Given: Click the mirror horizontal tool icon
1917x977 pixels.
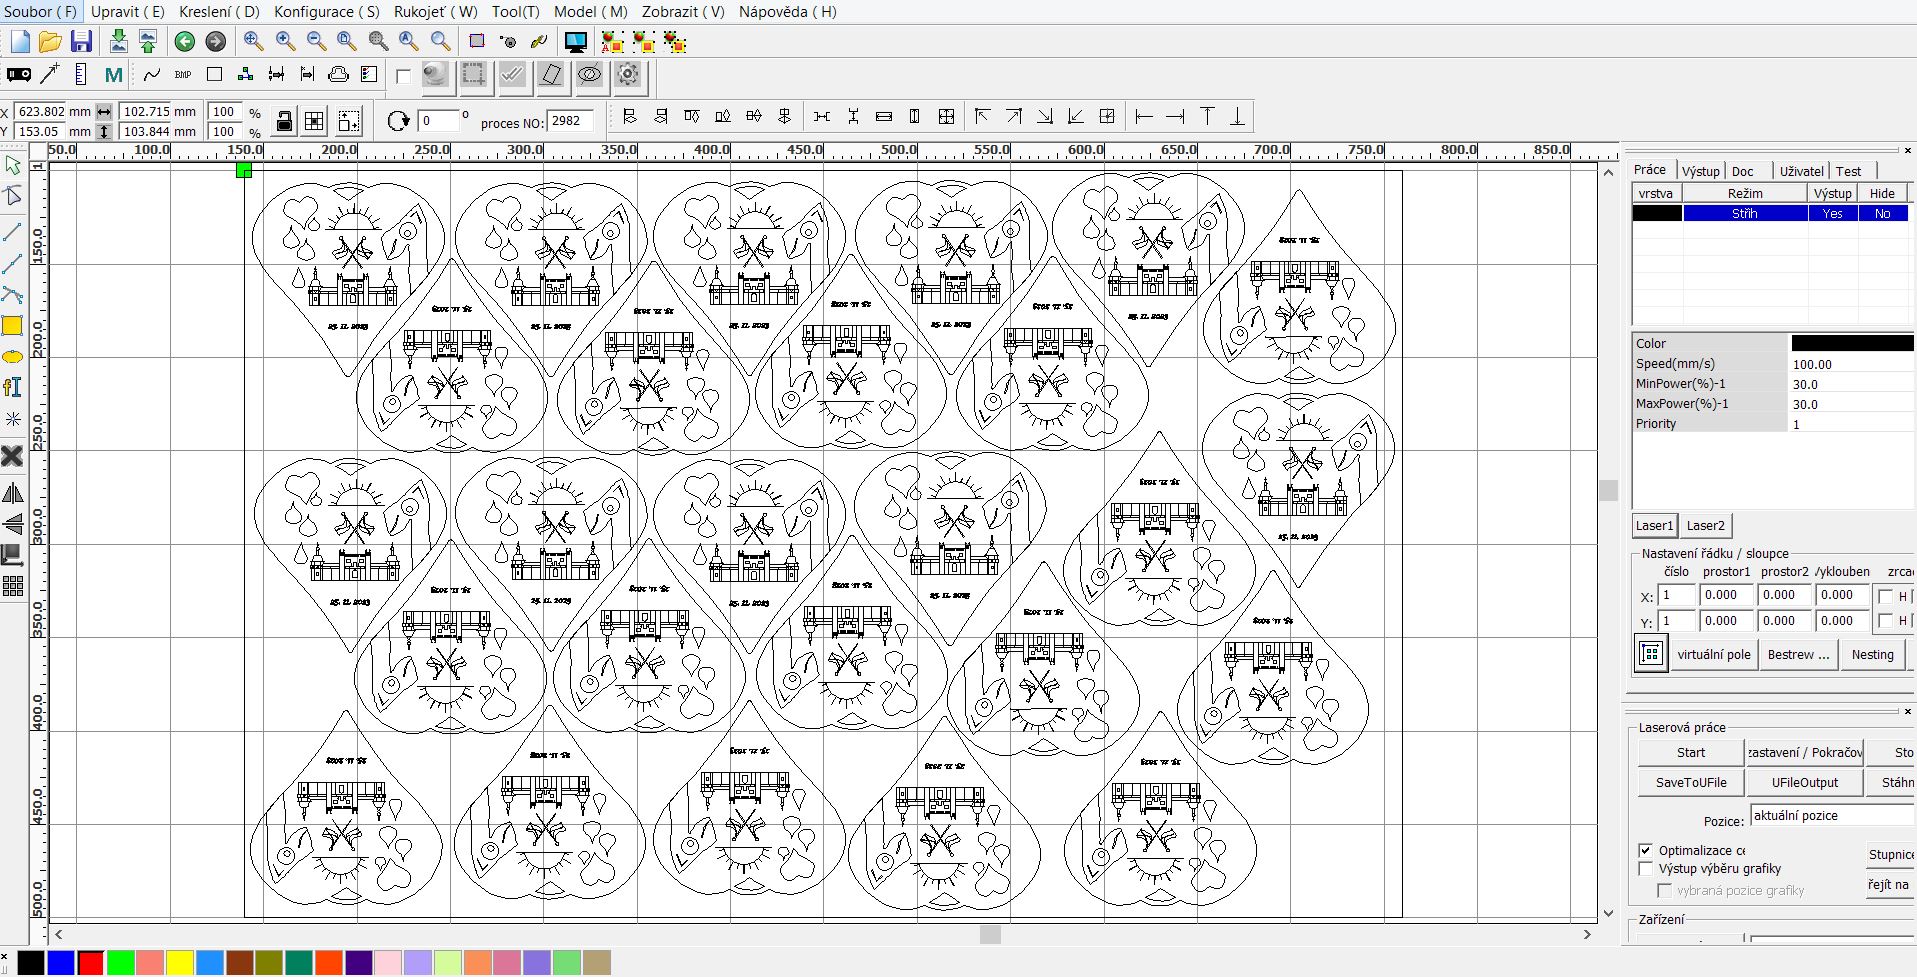Looking at the screenshot, I should (13, 493).
